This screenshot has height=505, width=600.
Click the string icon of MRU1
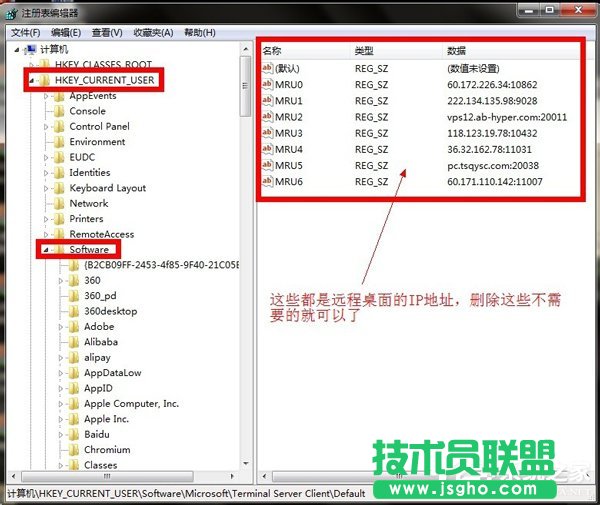tap(267, 100)
